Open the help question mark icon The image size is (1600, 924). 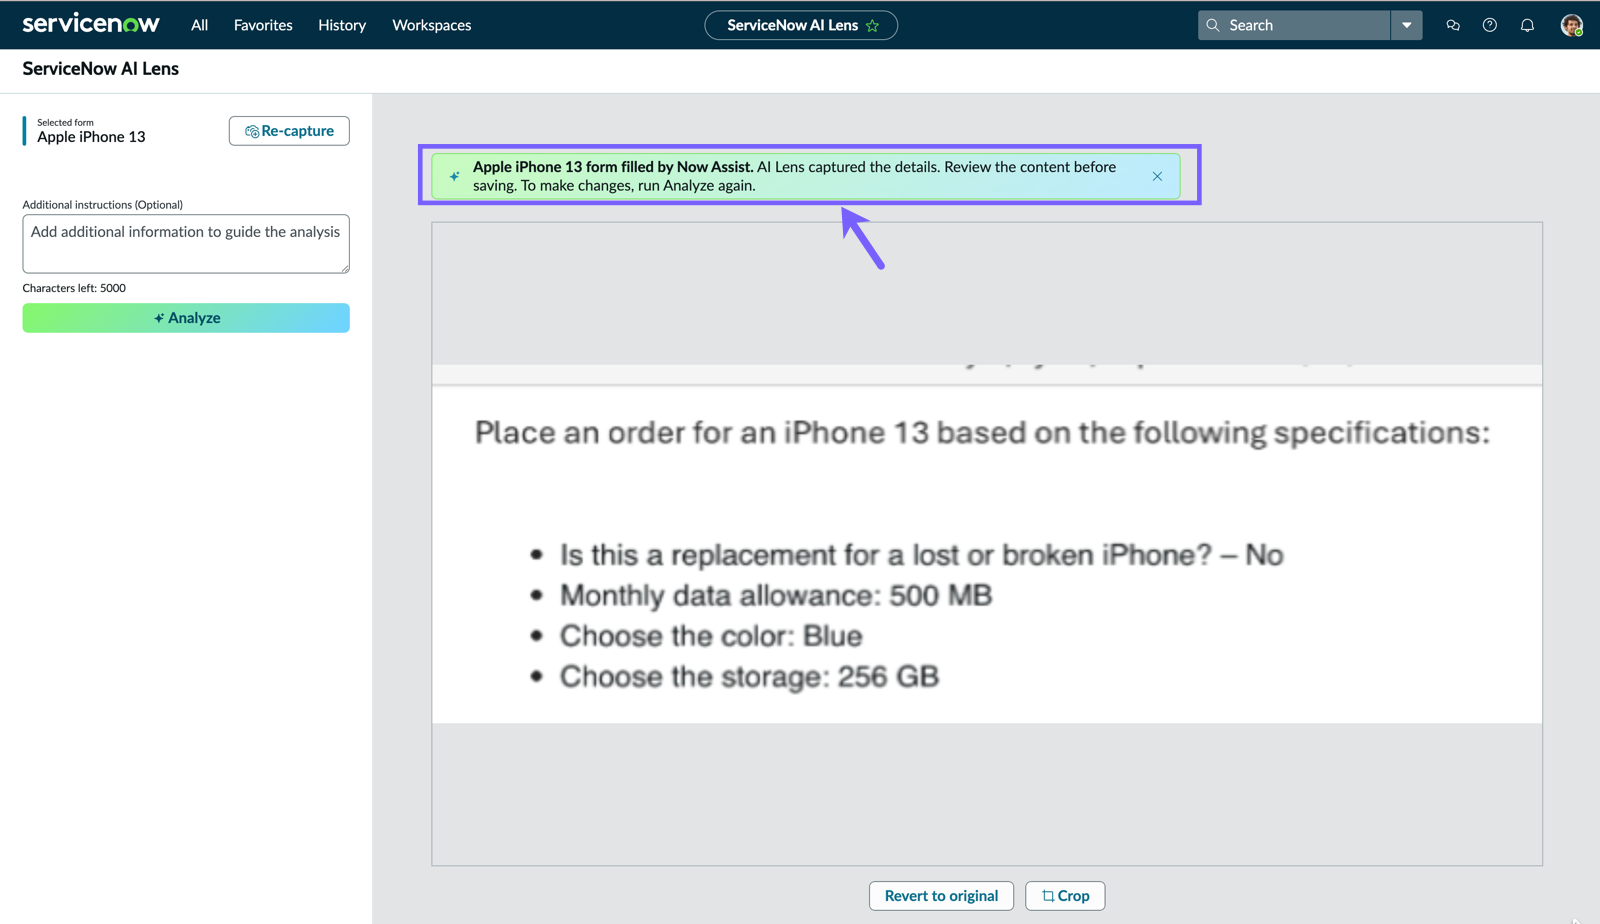(x=1490, y=25)
